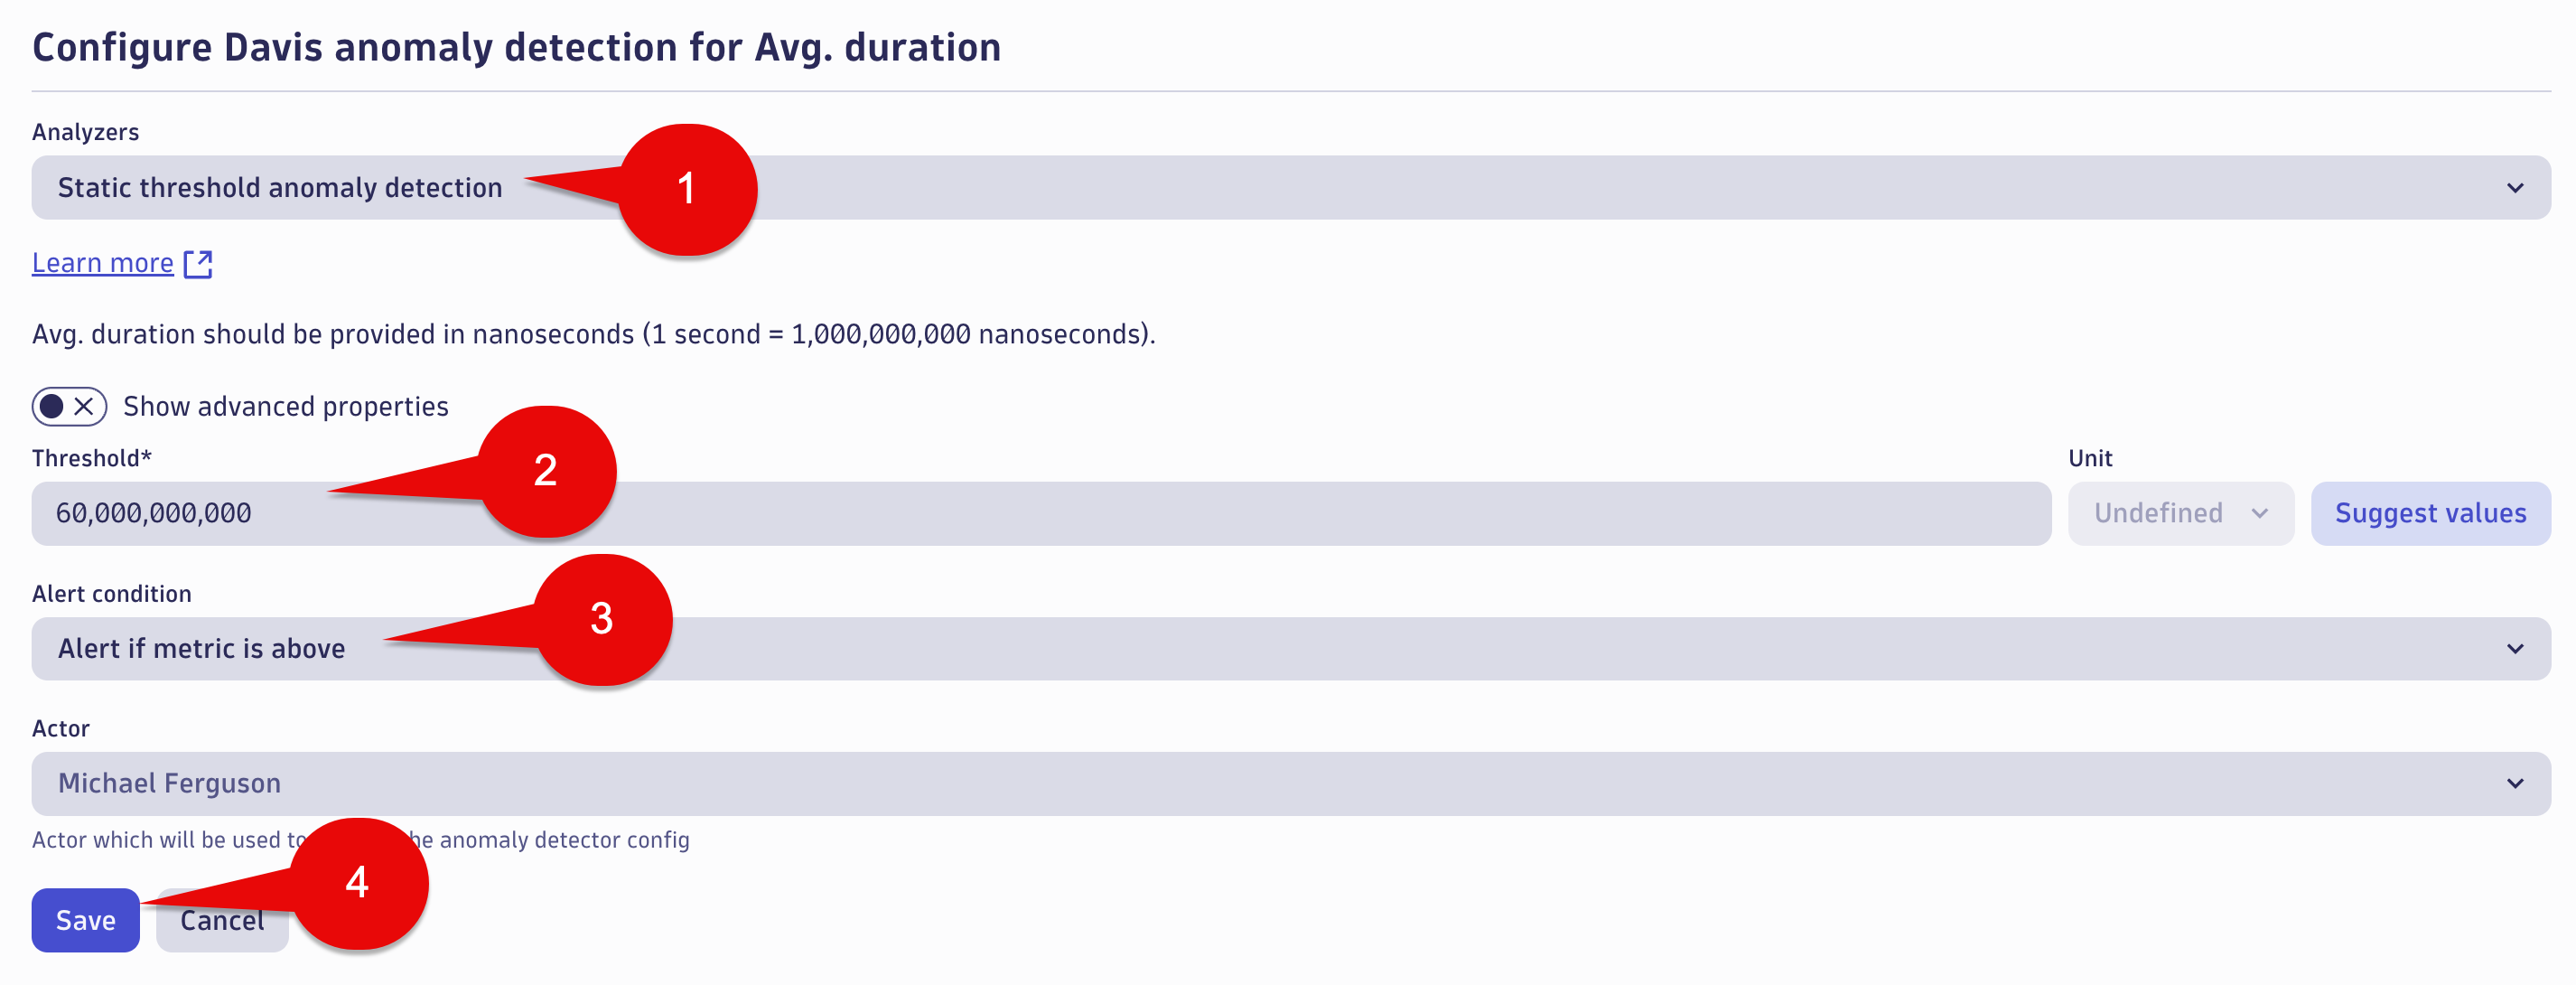The image size is (2576, 985).
Task: Click into the Threshold input field
Action: tap(1041, 514)
